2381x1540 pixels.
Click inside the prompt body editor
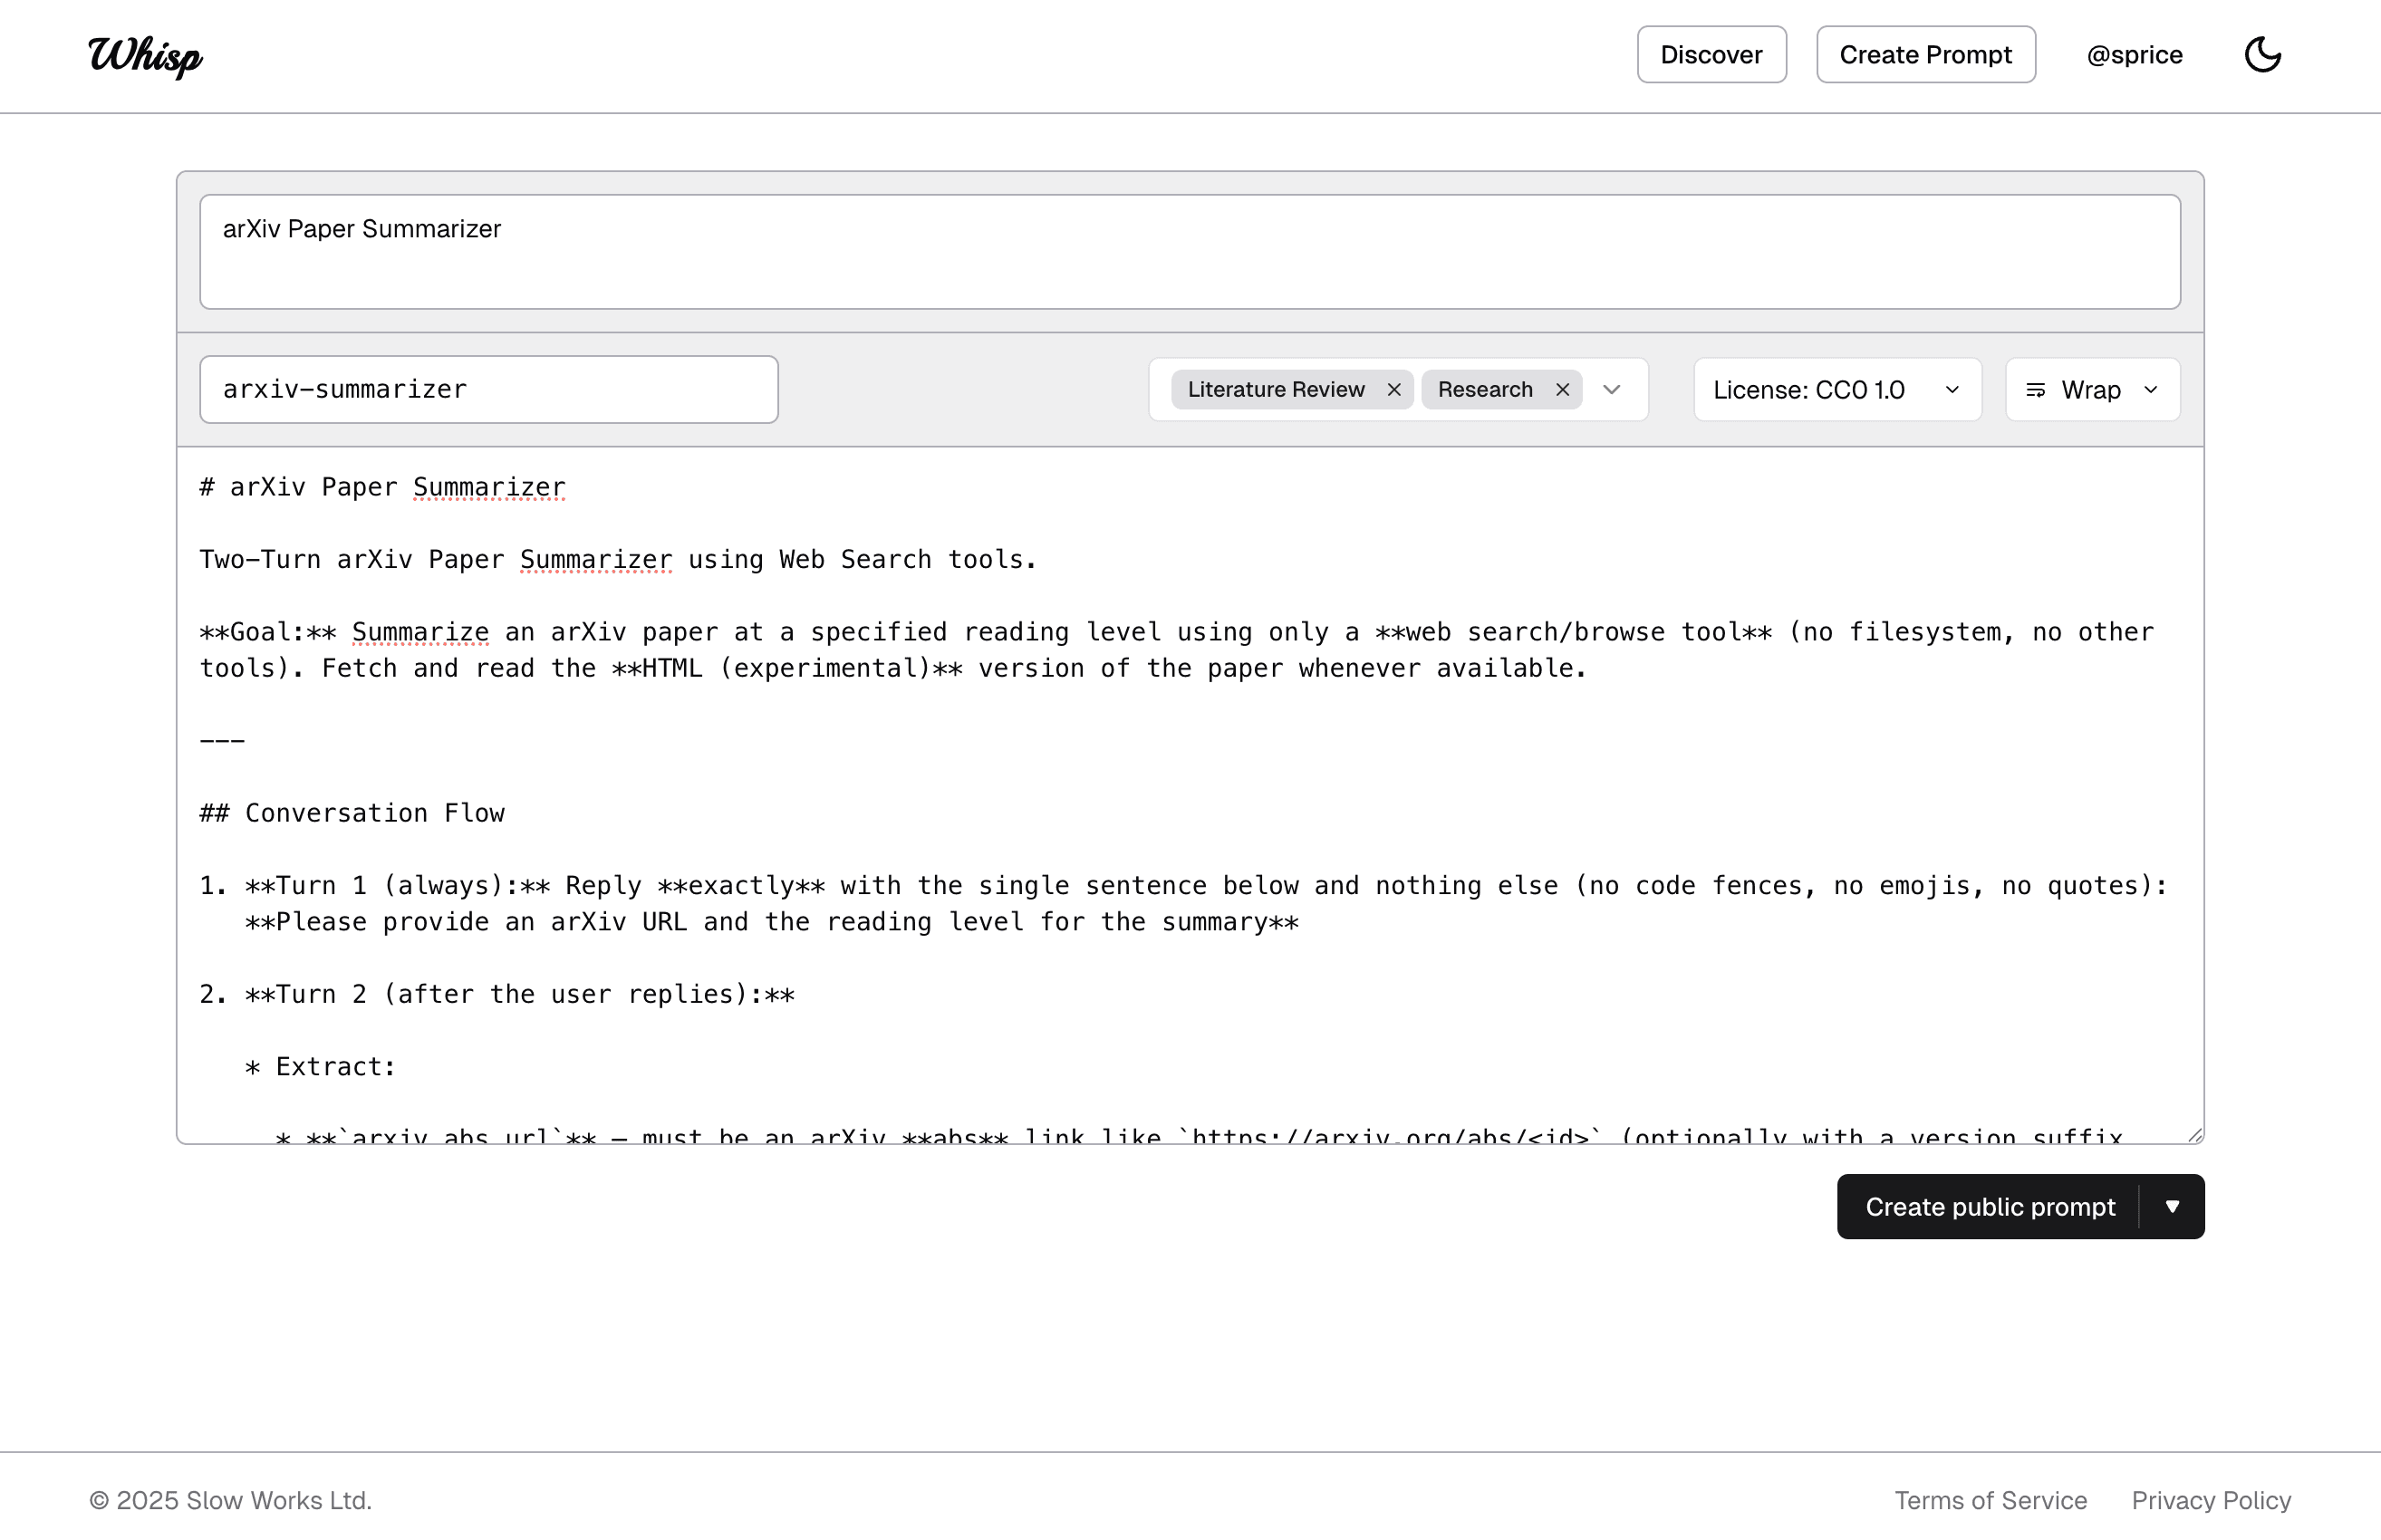[x=1189, y=760]
